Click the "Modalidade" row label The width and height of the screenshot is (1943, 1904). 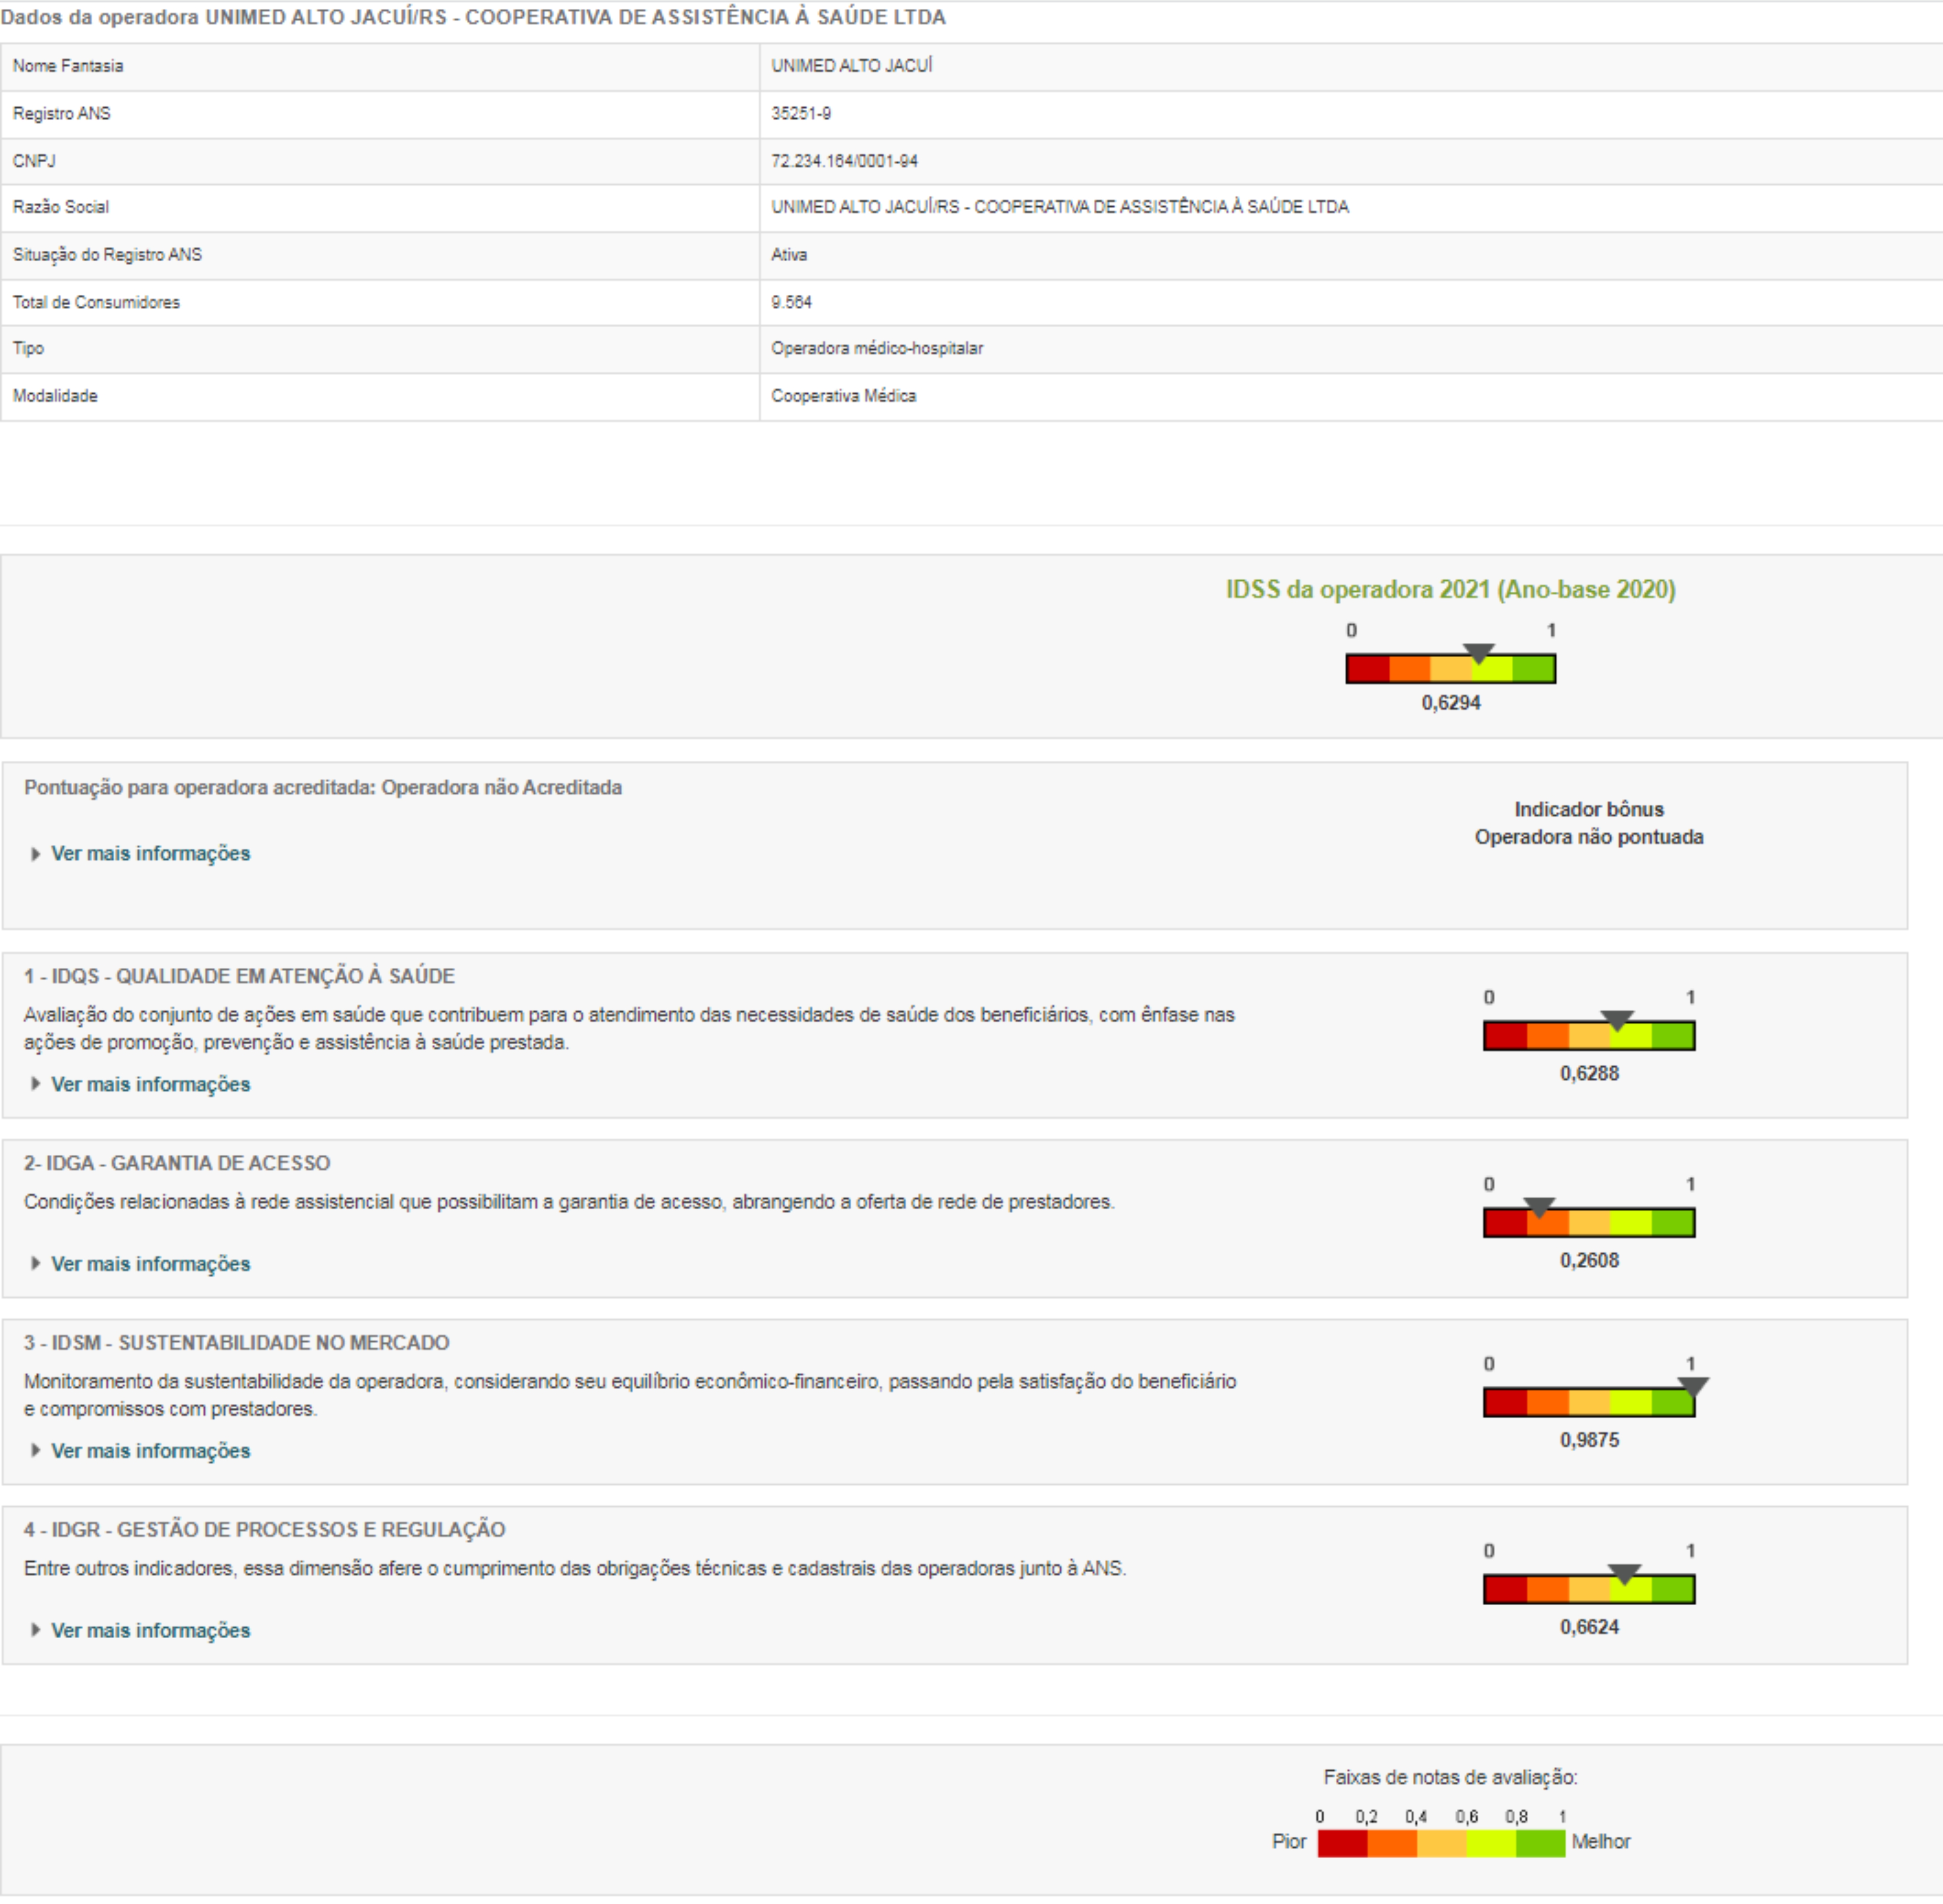click(55, 396)
